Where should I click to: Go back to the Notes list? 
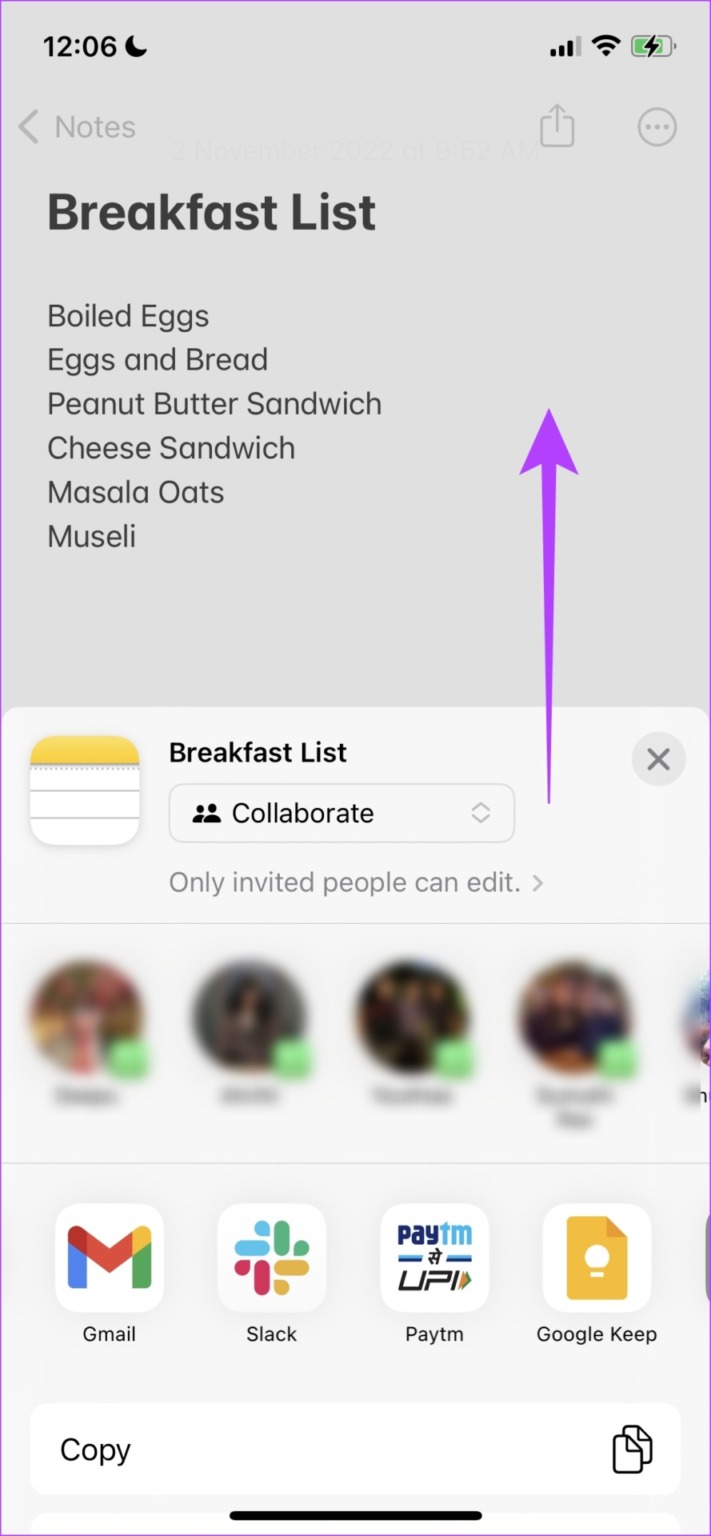click(x=75, y=126)
